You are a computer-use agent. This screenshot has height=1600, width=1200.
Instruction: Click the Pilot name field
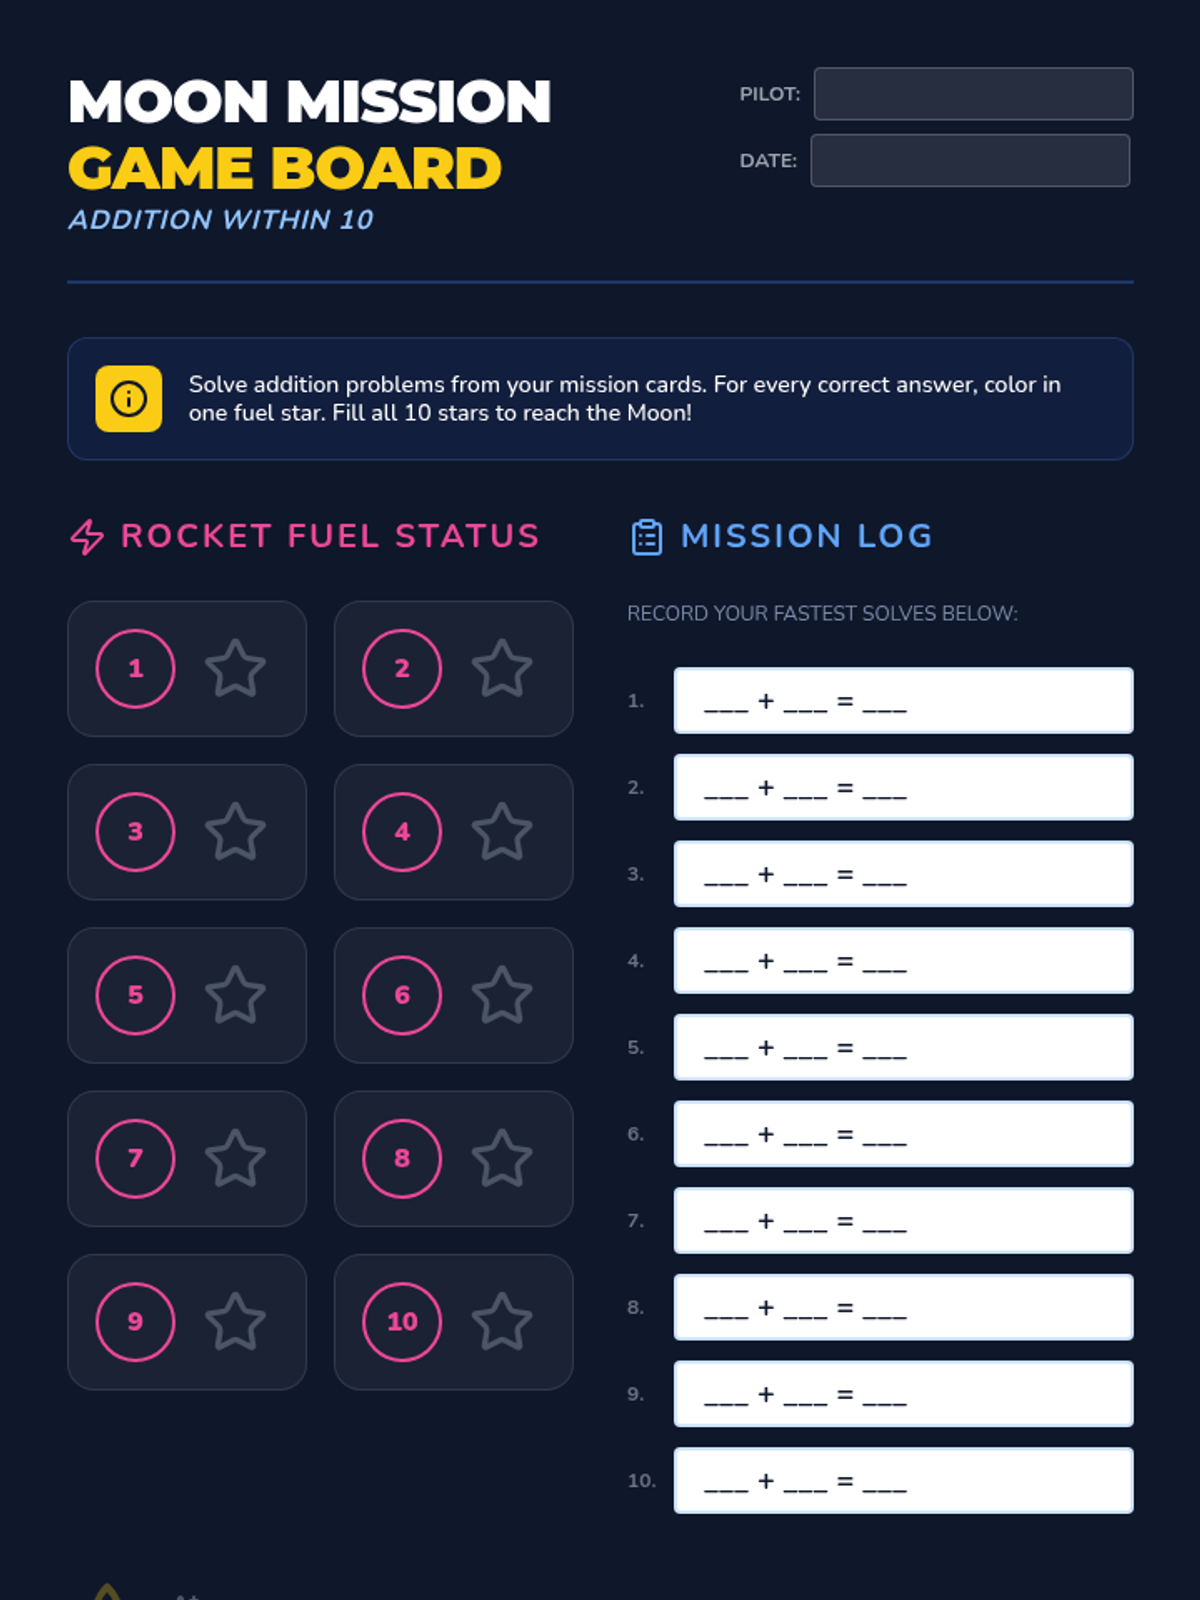973,94
